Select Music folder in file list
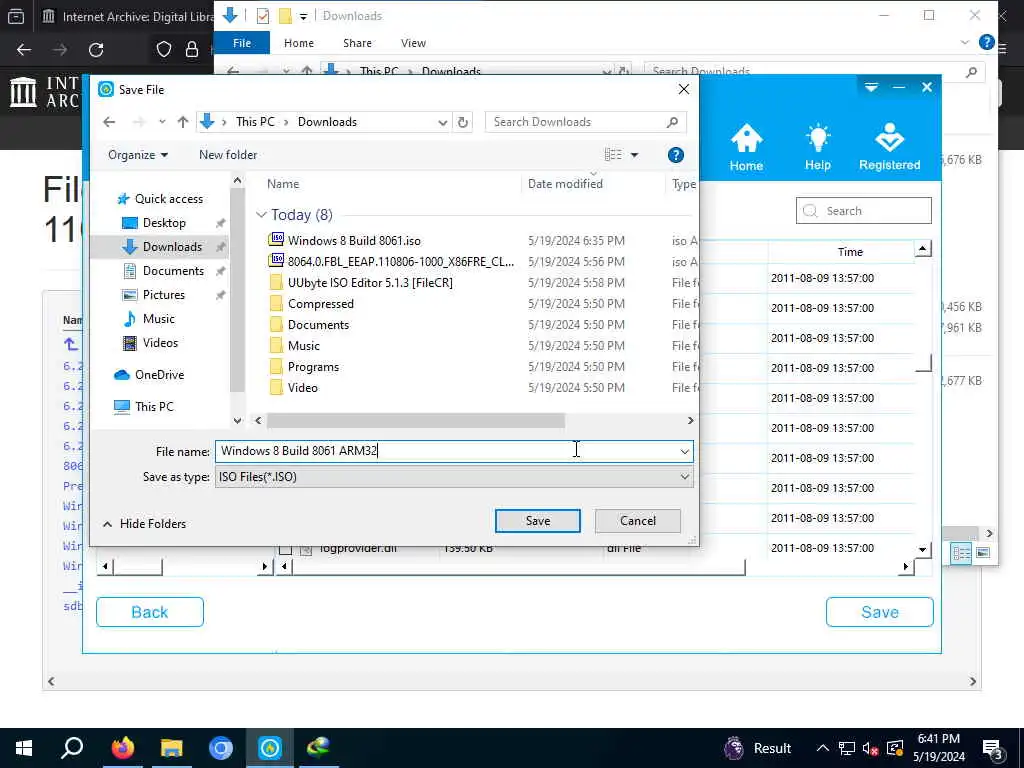The width and height of the screenshot is (1024, 768). coord(304,345)
